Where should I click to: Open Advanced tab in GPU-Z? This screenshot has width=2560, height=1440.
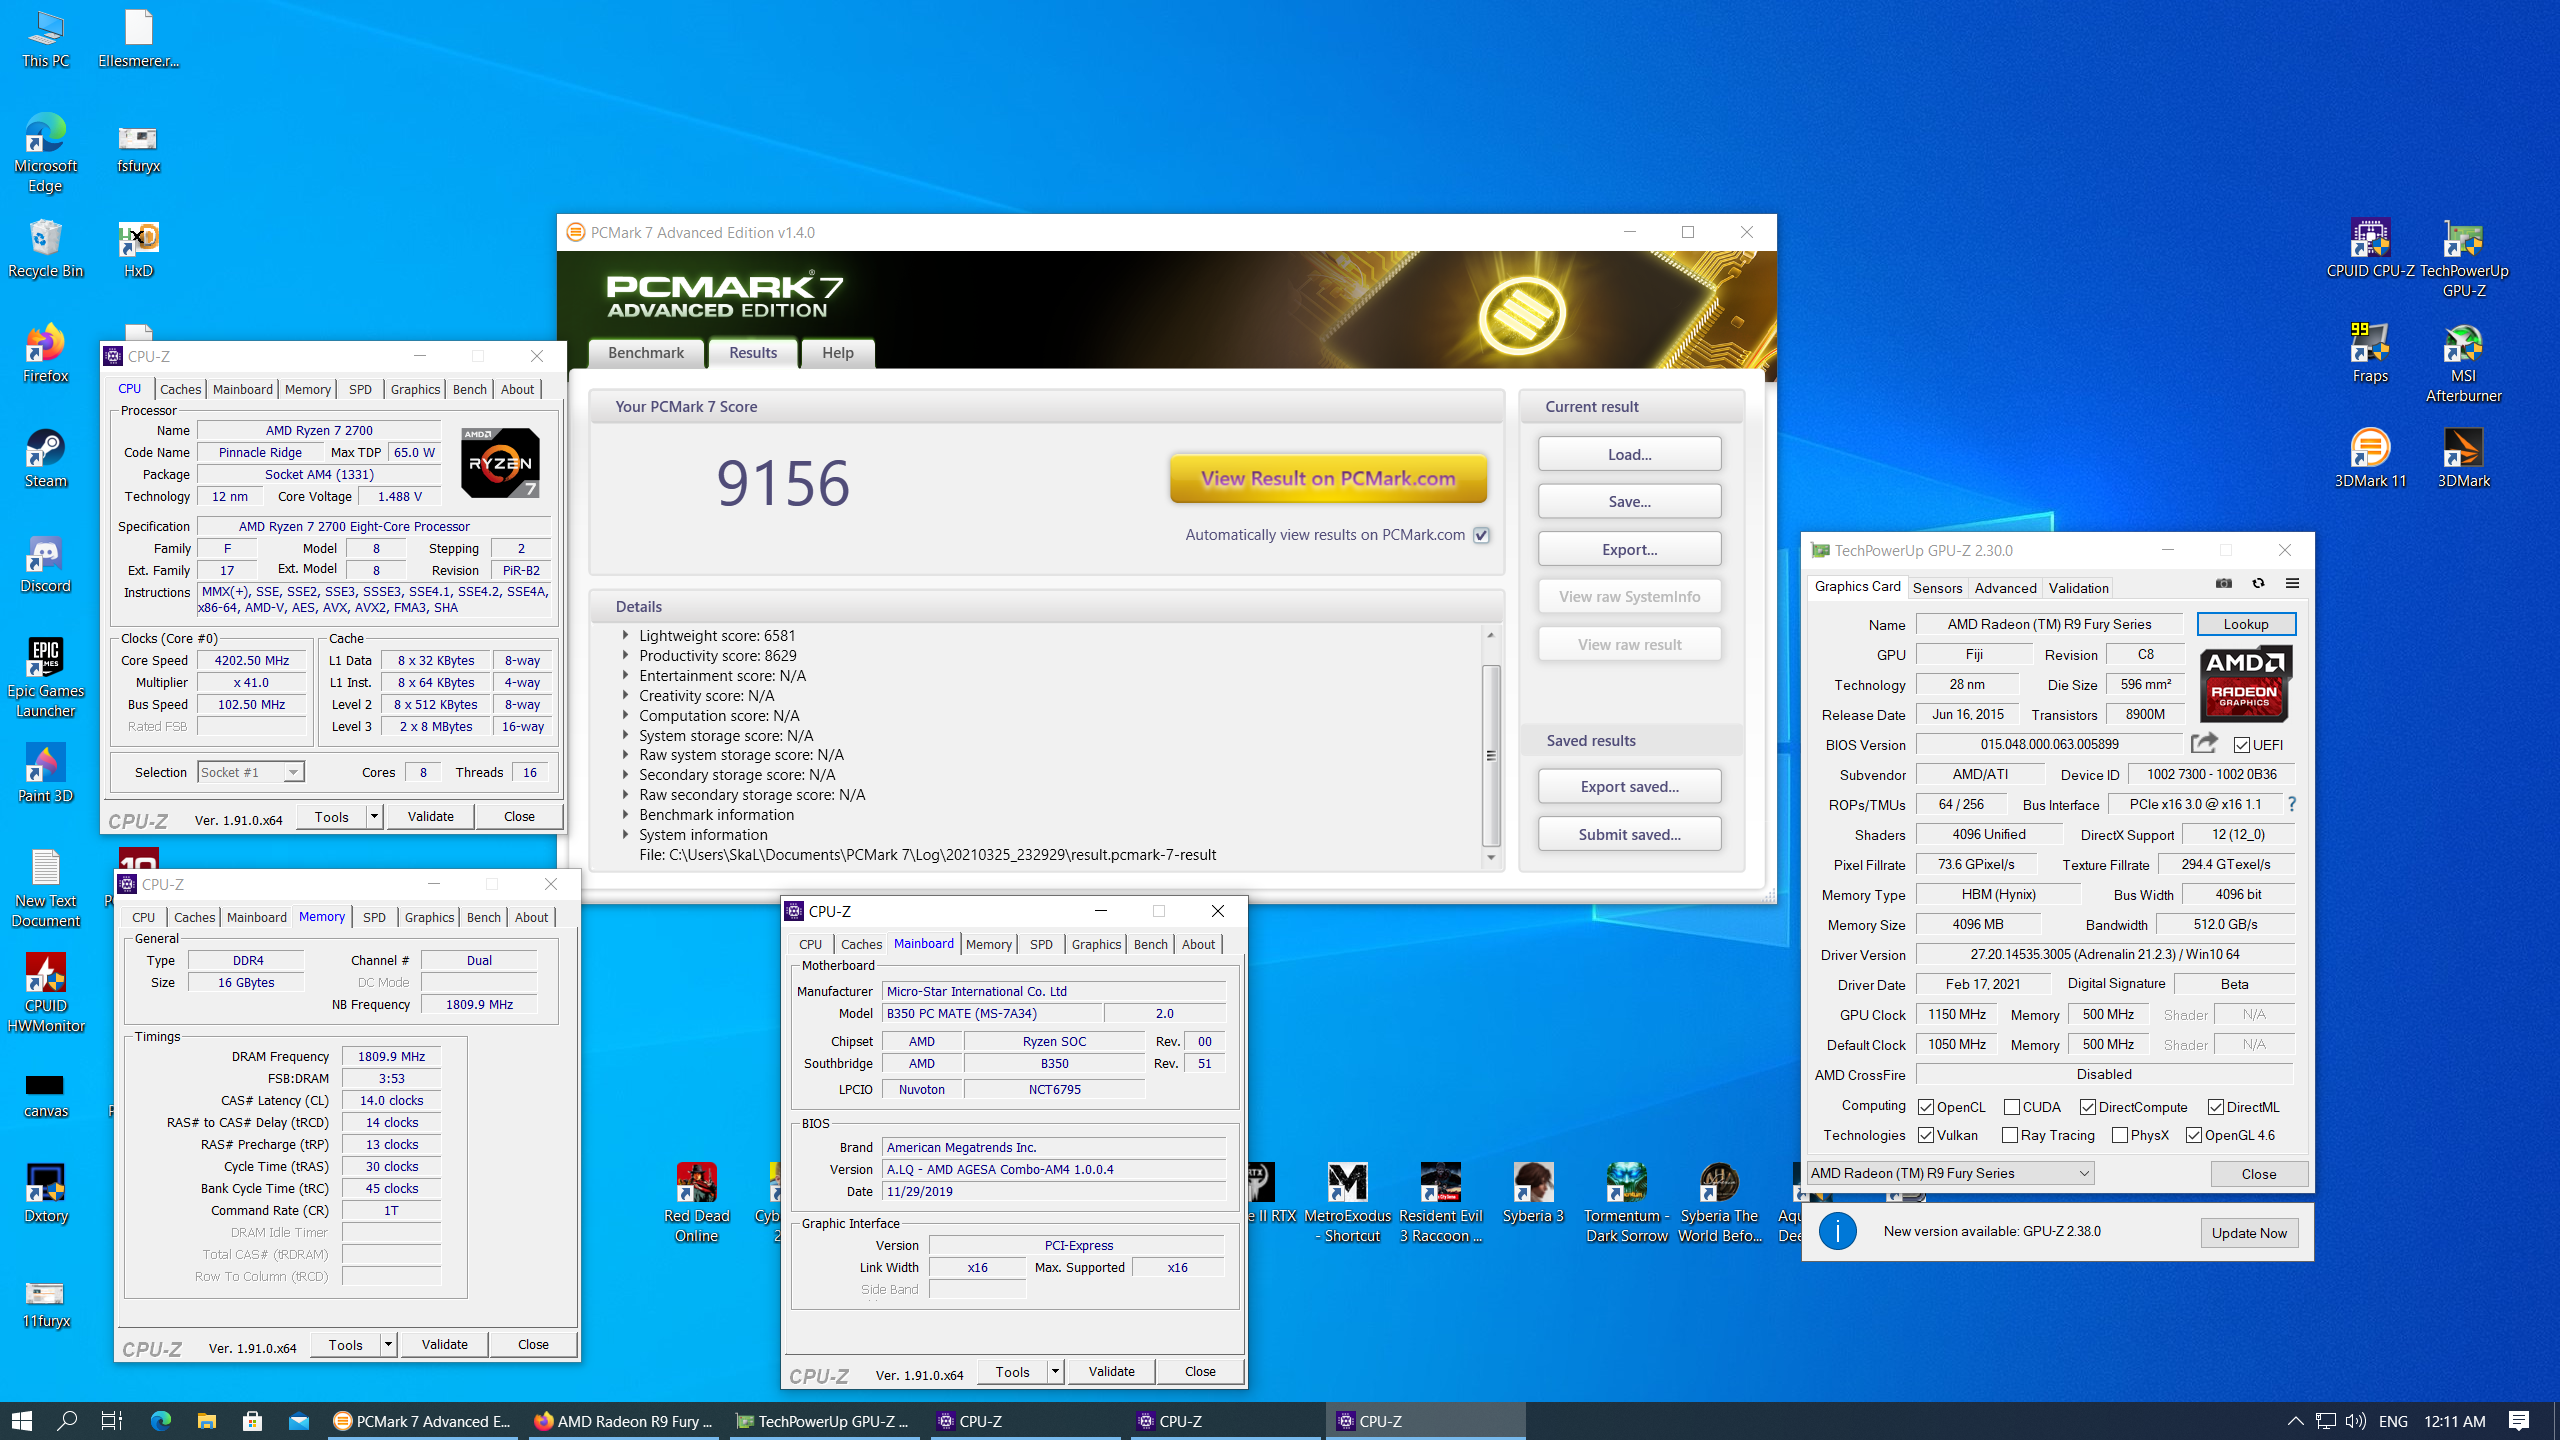click(2005, 587)
